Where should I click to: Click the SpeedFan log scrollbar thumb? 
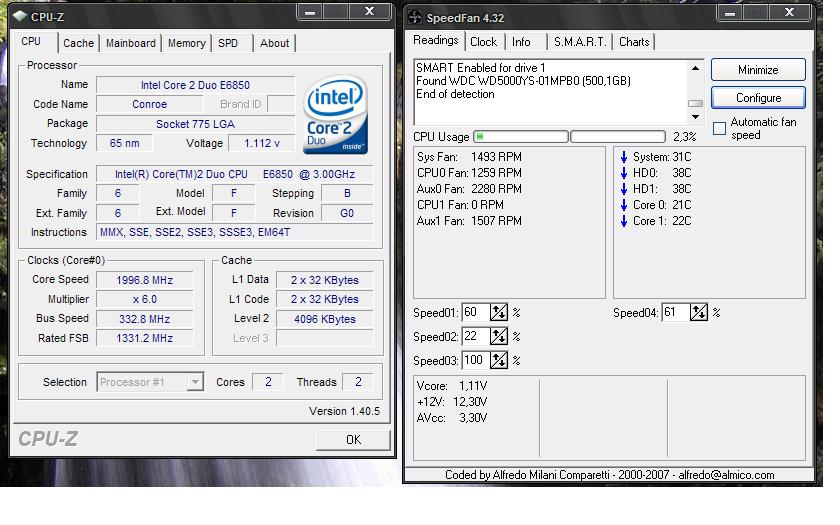point(695,103)
